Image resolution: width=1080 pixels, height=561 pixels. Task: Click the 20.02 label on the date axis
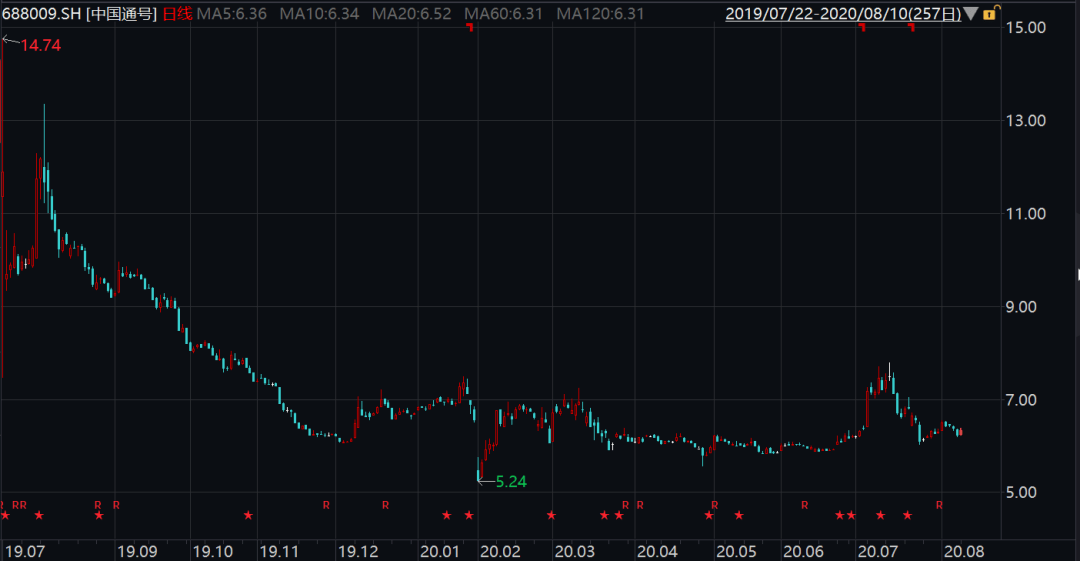500,551
